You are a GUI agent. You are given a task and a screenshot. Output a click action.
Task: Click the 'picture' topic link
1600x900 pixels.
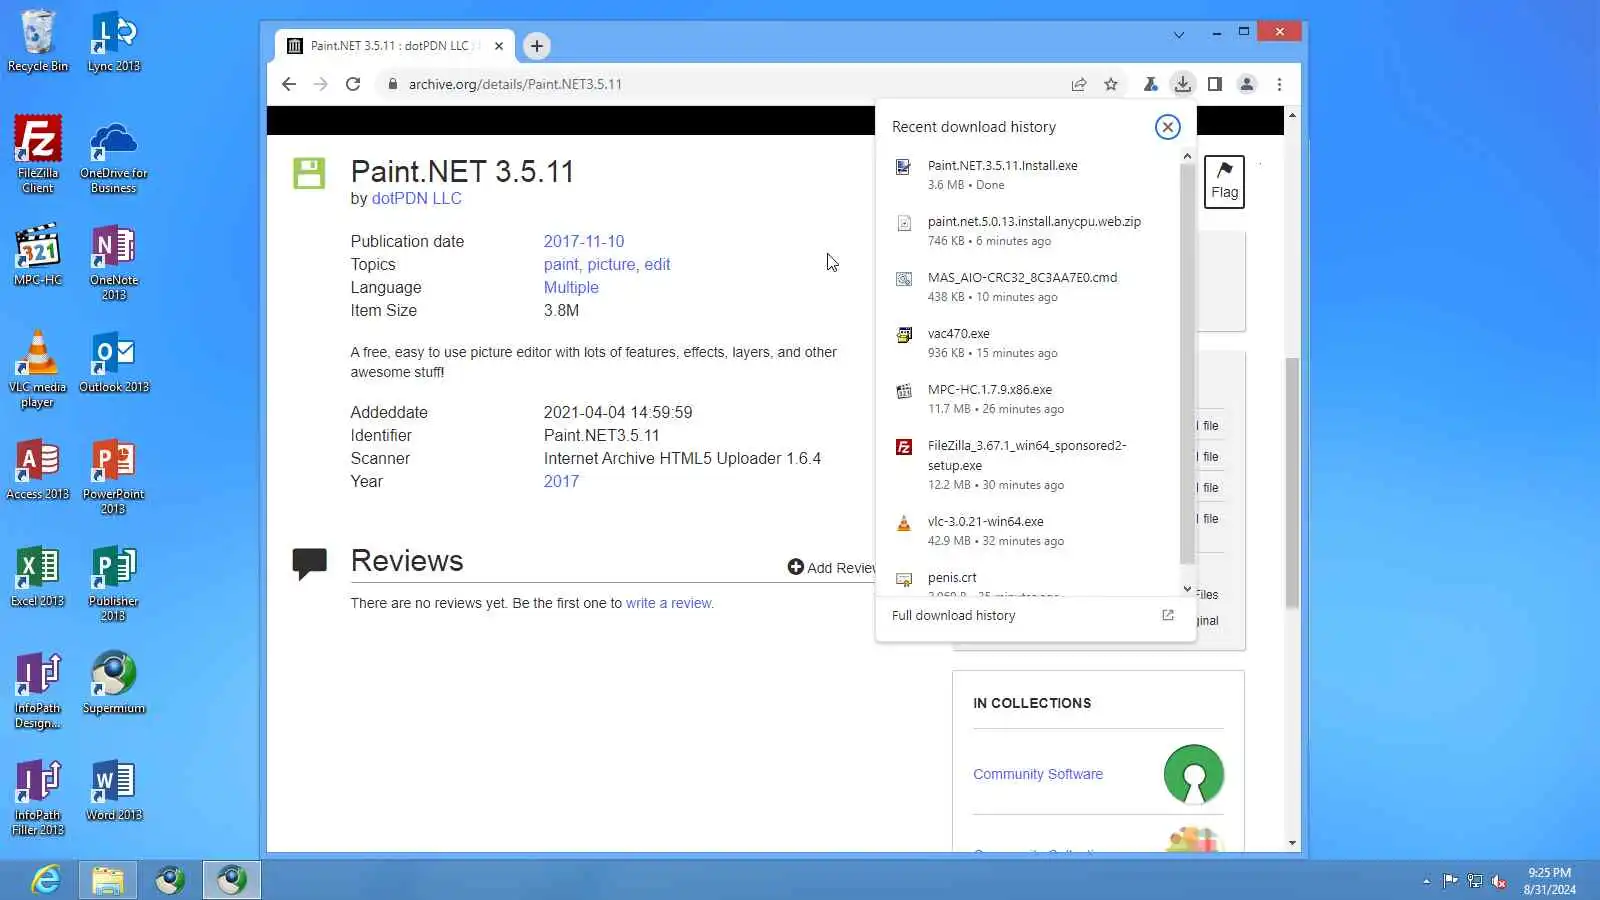coord(611,264)
